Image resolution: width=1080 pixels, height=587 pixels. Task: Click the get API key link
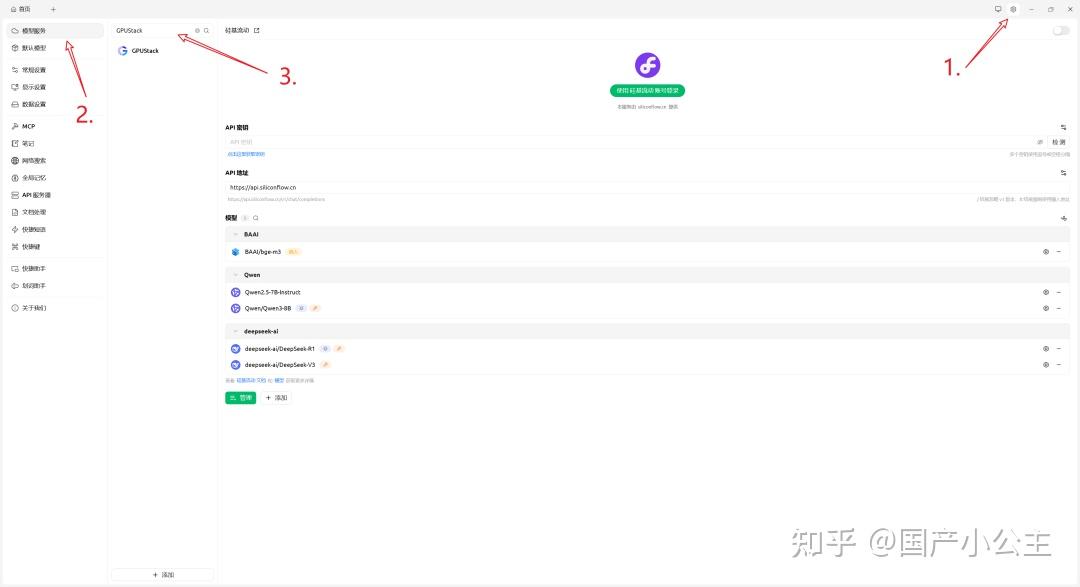(x=246, y=154)
